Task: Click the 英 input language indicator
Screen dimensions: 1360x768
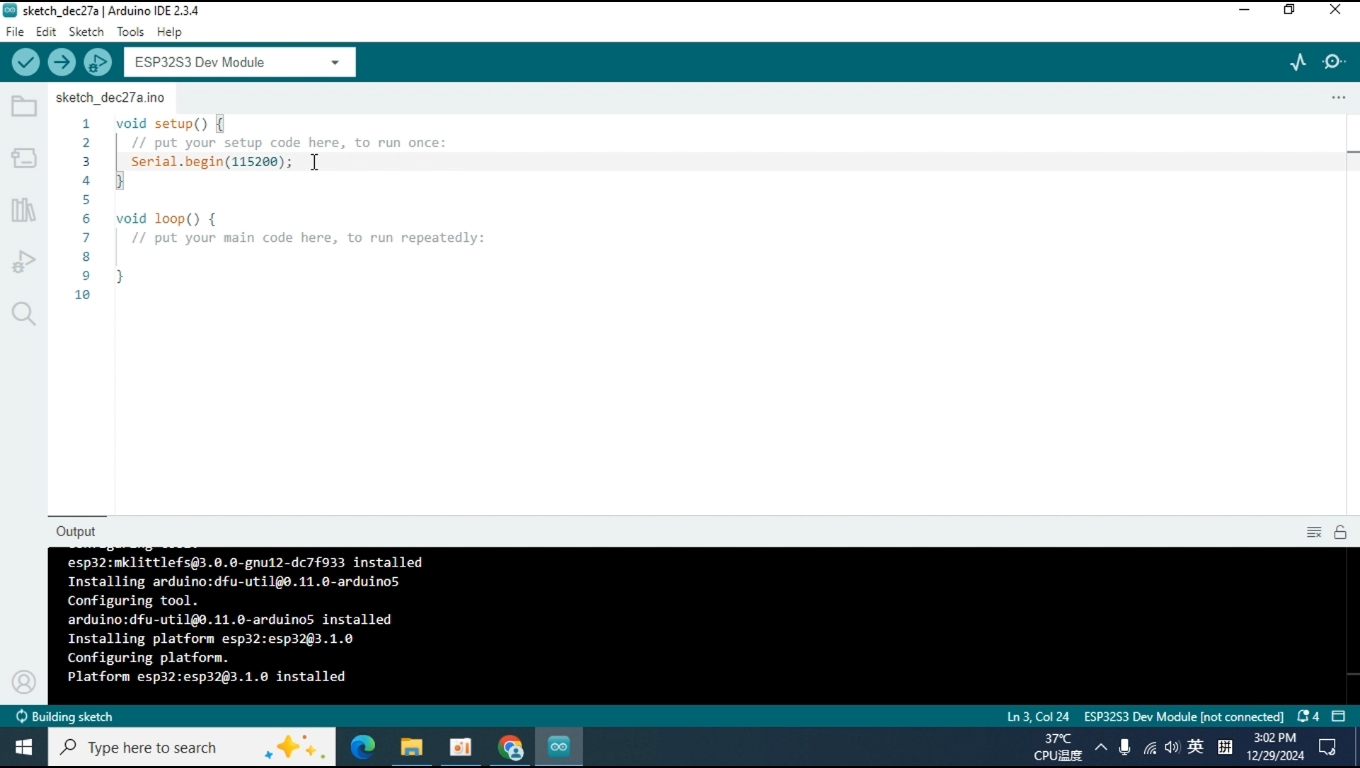Action: pyautogui.click(x=1195, y=747)
